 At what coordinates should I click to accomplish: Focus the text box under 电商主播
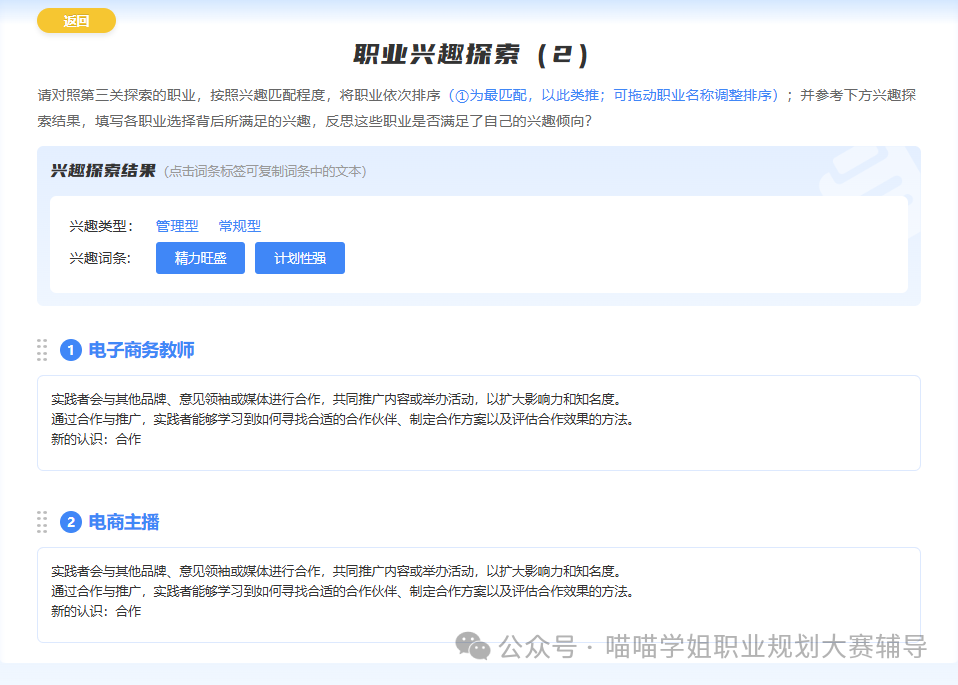tap(478, 594)
